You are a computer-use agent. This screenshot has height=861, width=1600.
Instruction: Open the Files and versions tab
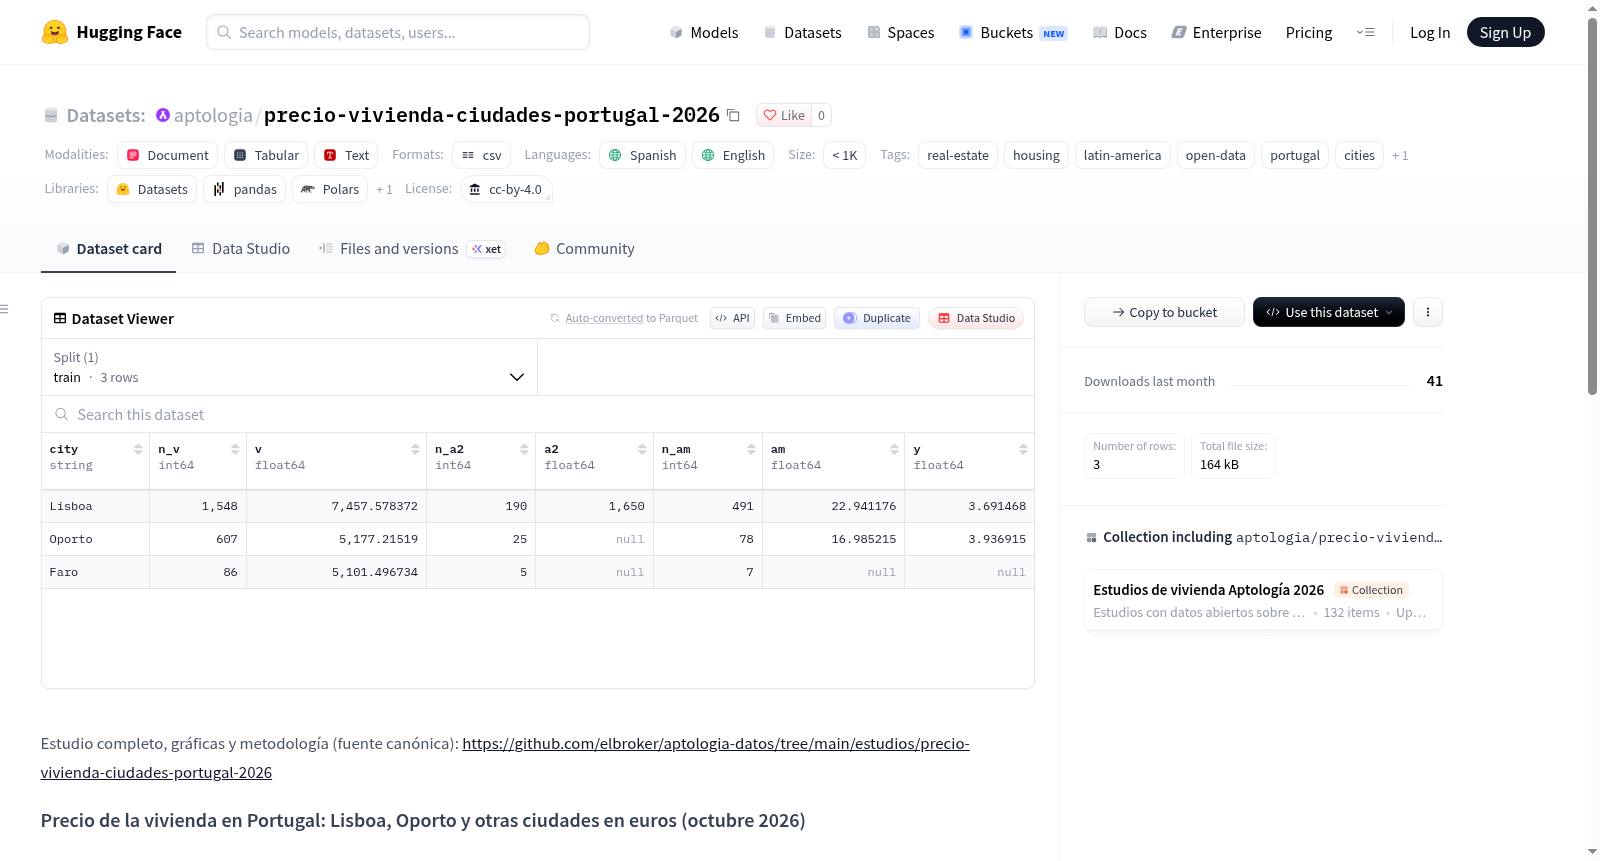click(412, 248)
